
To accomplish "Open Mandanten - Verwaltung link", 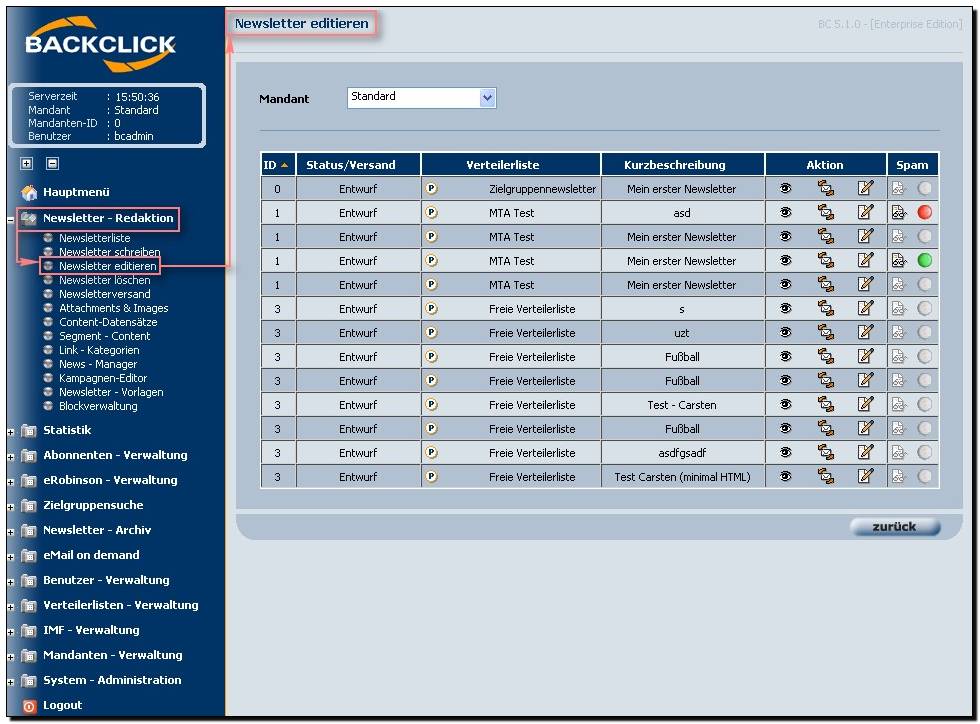I will pos(112,655).
